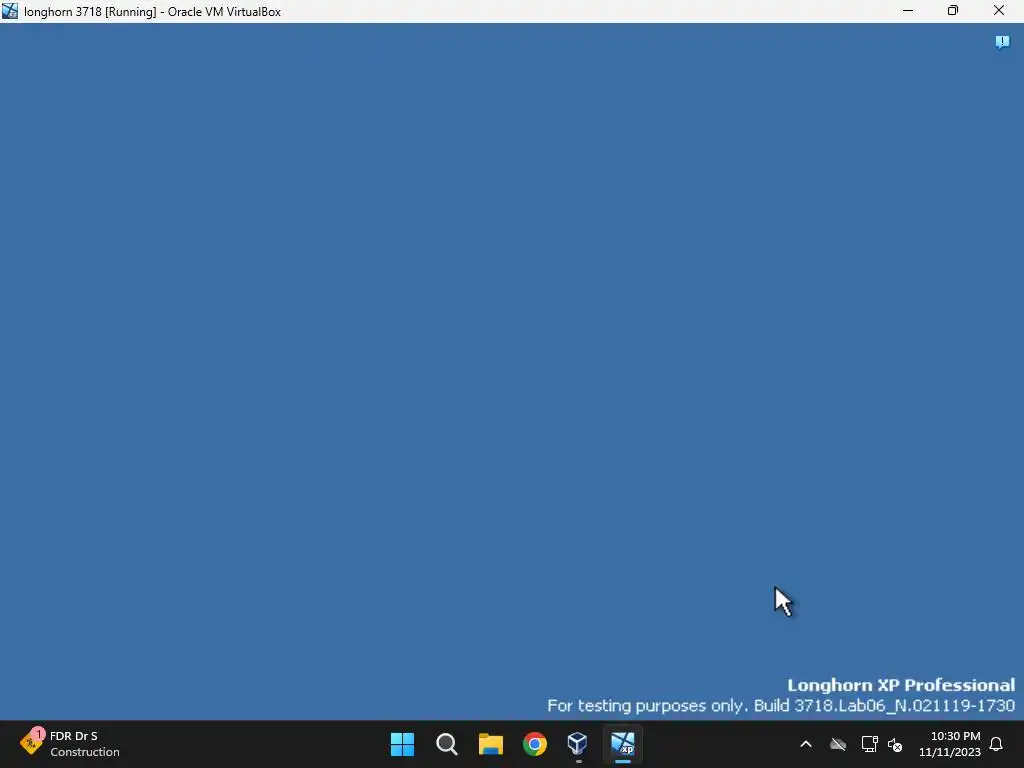
Task: Show hidden system tray icons
Action: [x=806, y=744]
